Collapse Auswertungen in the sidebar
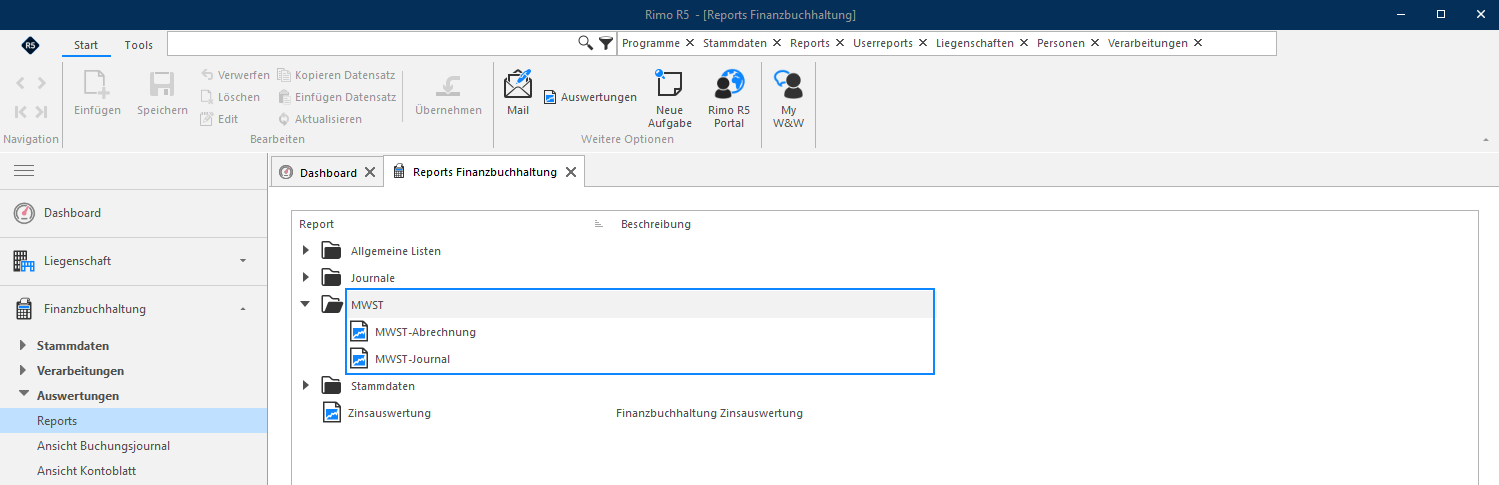This screenshot has height=485, width=1499. pos(23,395)
